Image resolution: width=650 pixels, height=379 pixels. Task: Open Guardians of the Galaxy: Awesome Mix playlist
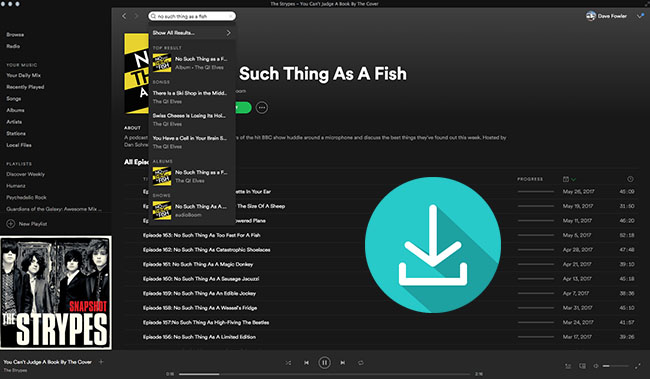(53, 209)
